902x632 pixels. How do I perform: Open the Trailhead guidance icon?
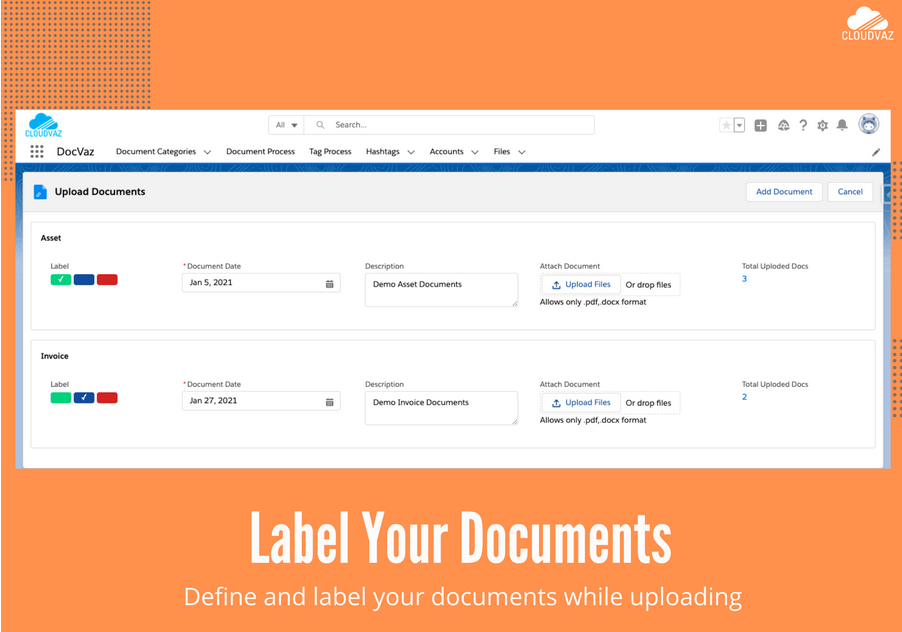click(783, 125)
